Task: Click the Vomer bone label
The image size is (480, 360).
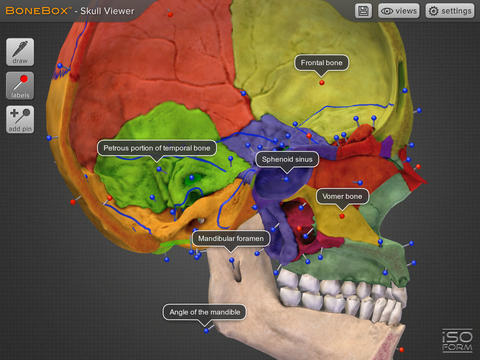Action: pos(342,196)
